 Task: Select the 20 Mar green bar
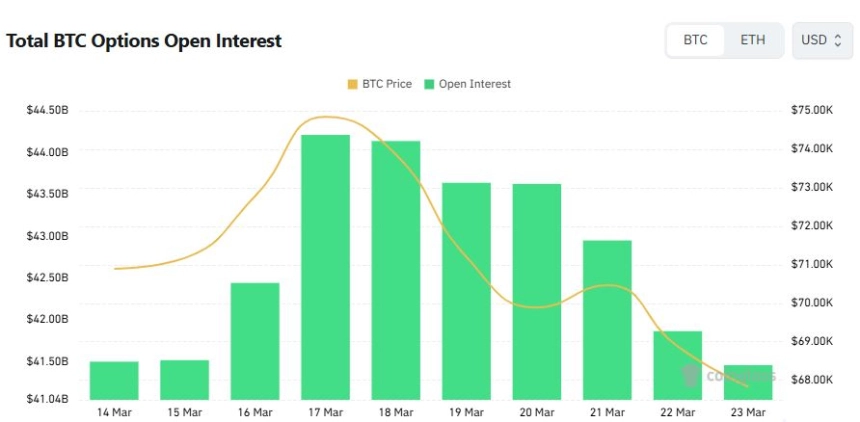537,291
